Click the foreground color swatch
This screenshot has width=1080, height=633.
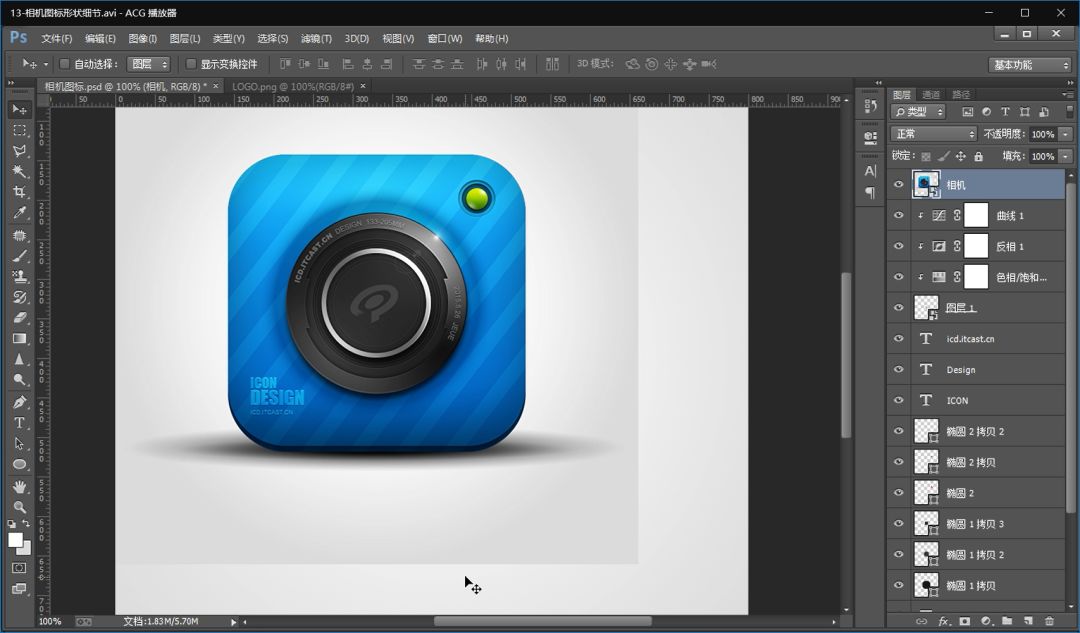click(x=15, y=540)
